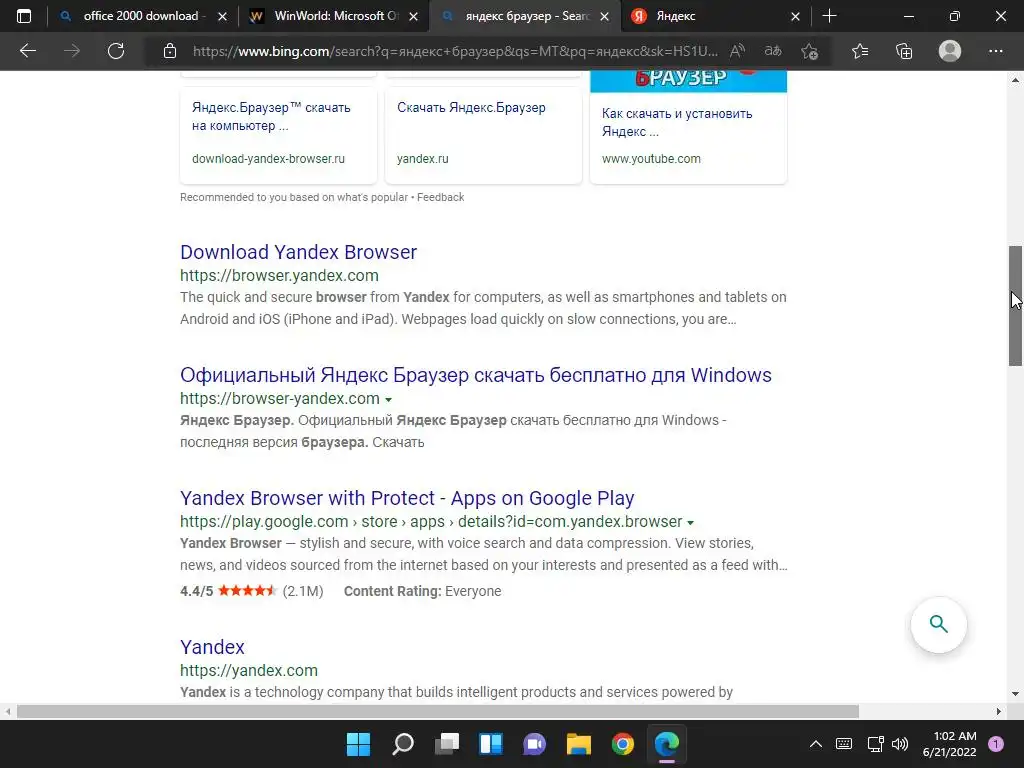Viewport: 1024px width, 768px height.
Task: Open the network tray icon
Action: tap(876, 744)
